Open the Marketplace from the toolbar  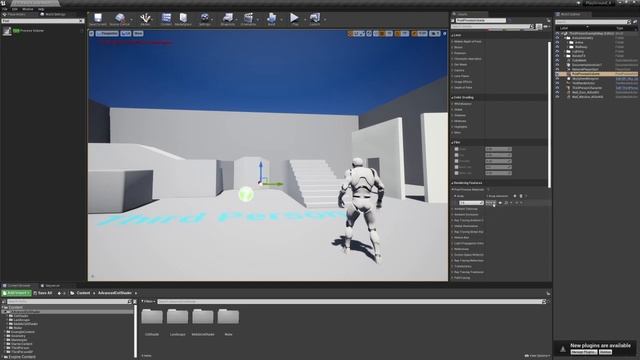click(183, 18)
